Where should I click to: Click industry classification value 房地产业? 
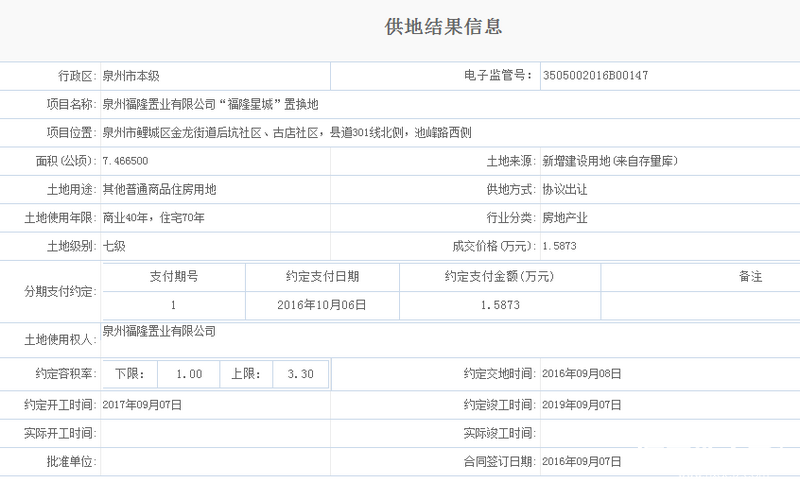565,218
